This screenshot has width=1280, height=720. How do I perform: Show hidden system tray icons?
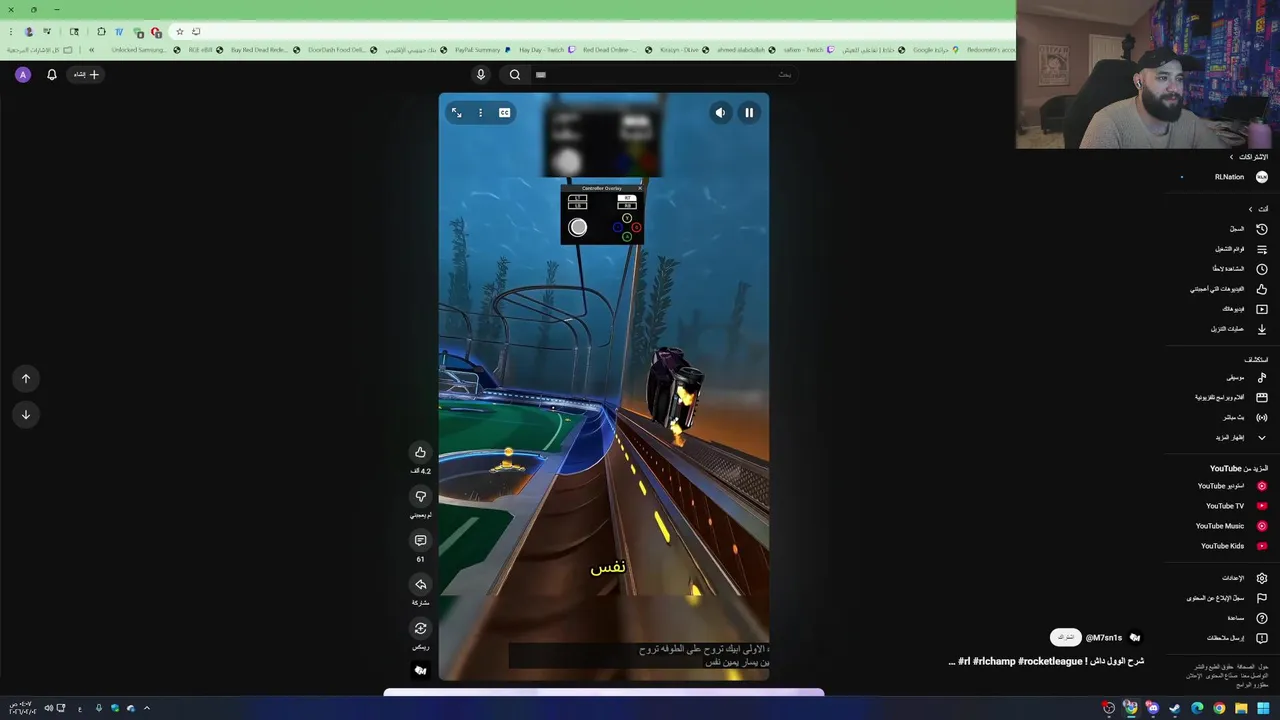pyautogui.click(x=146, y=708)
